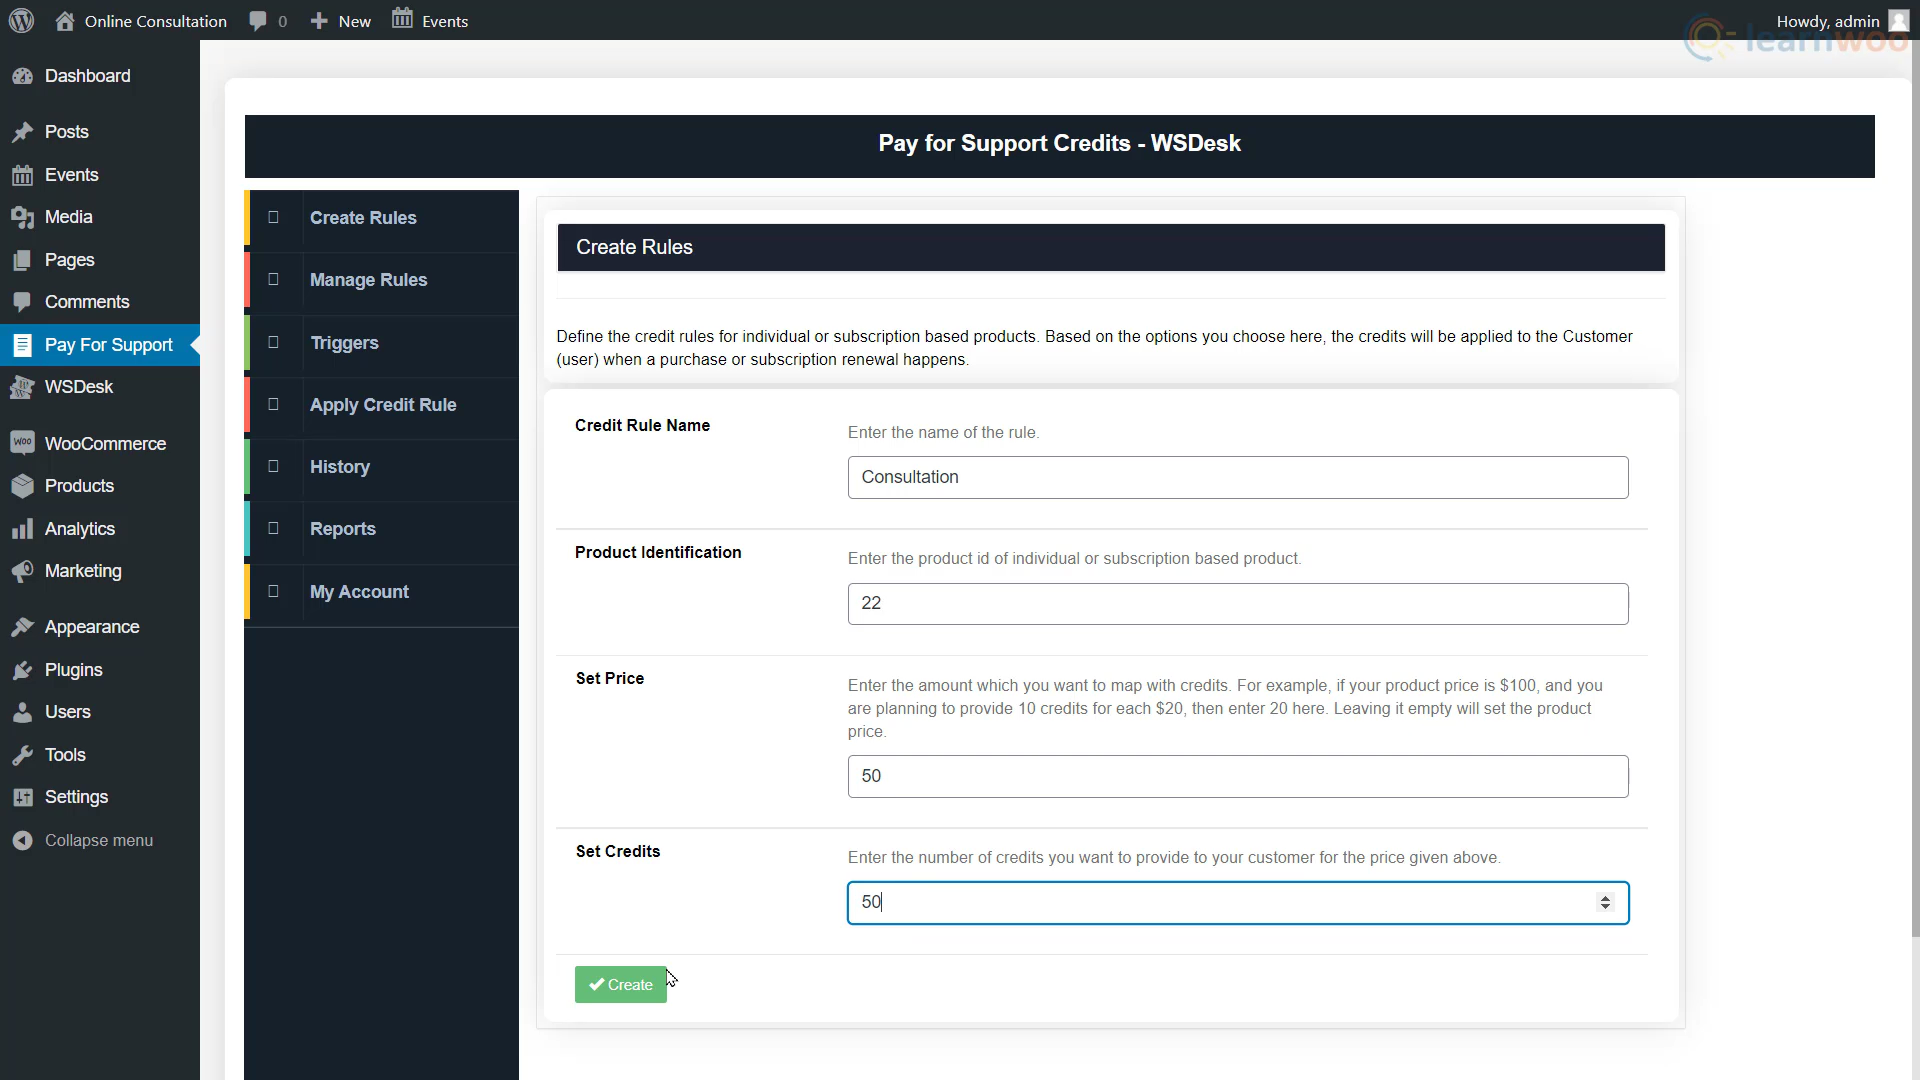1920x1080 pixels.
Task: Click the Settings sliders icon
Action: click(22, 797)
